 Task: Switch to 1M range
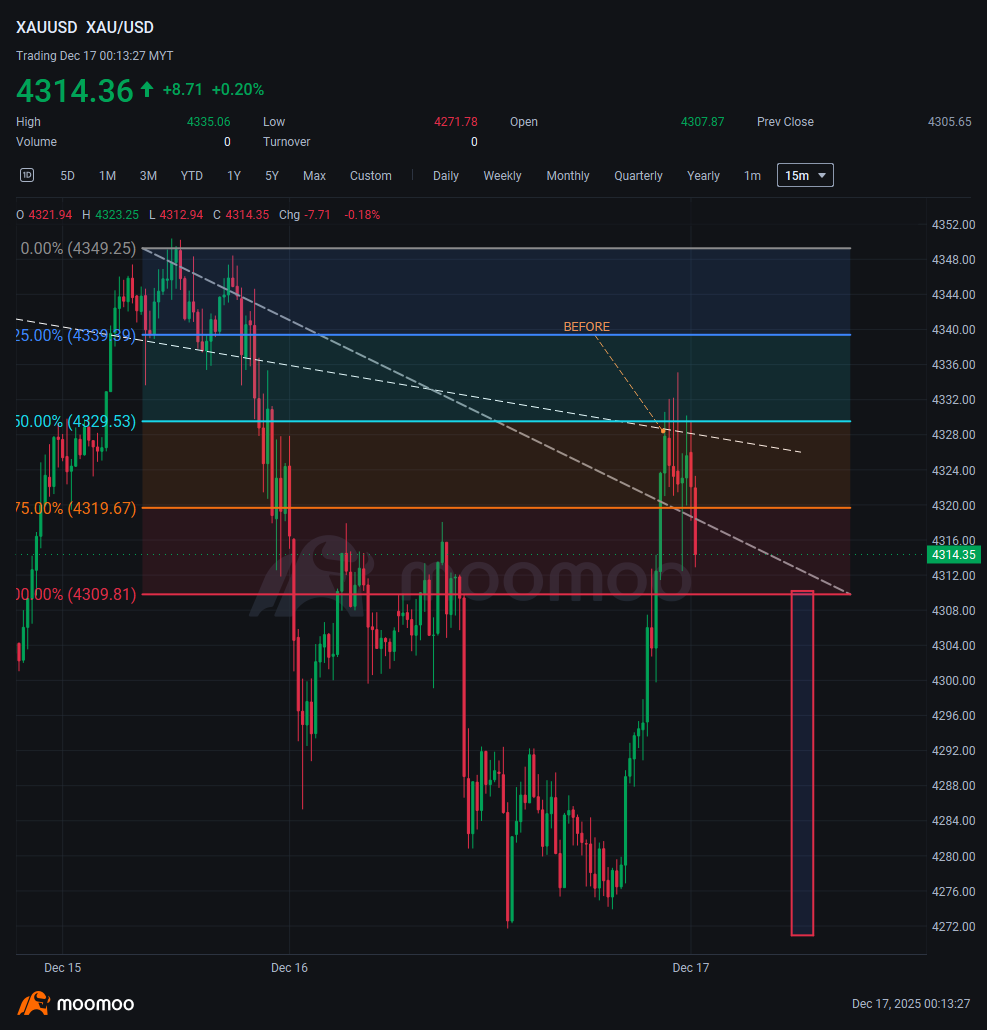coord(108,176)
